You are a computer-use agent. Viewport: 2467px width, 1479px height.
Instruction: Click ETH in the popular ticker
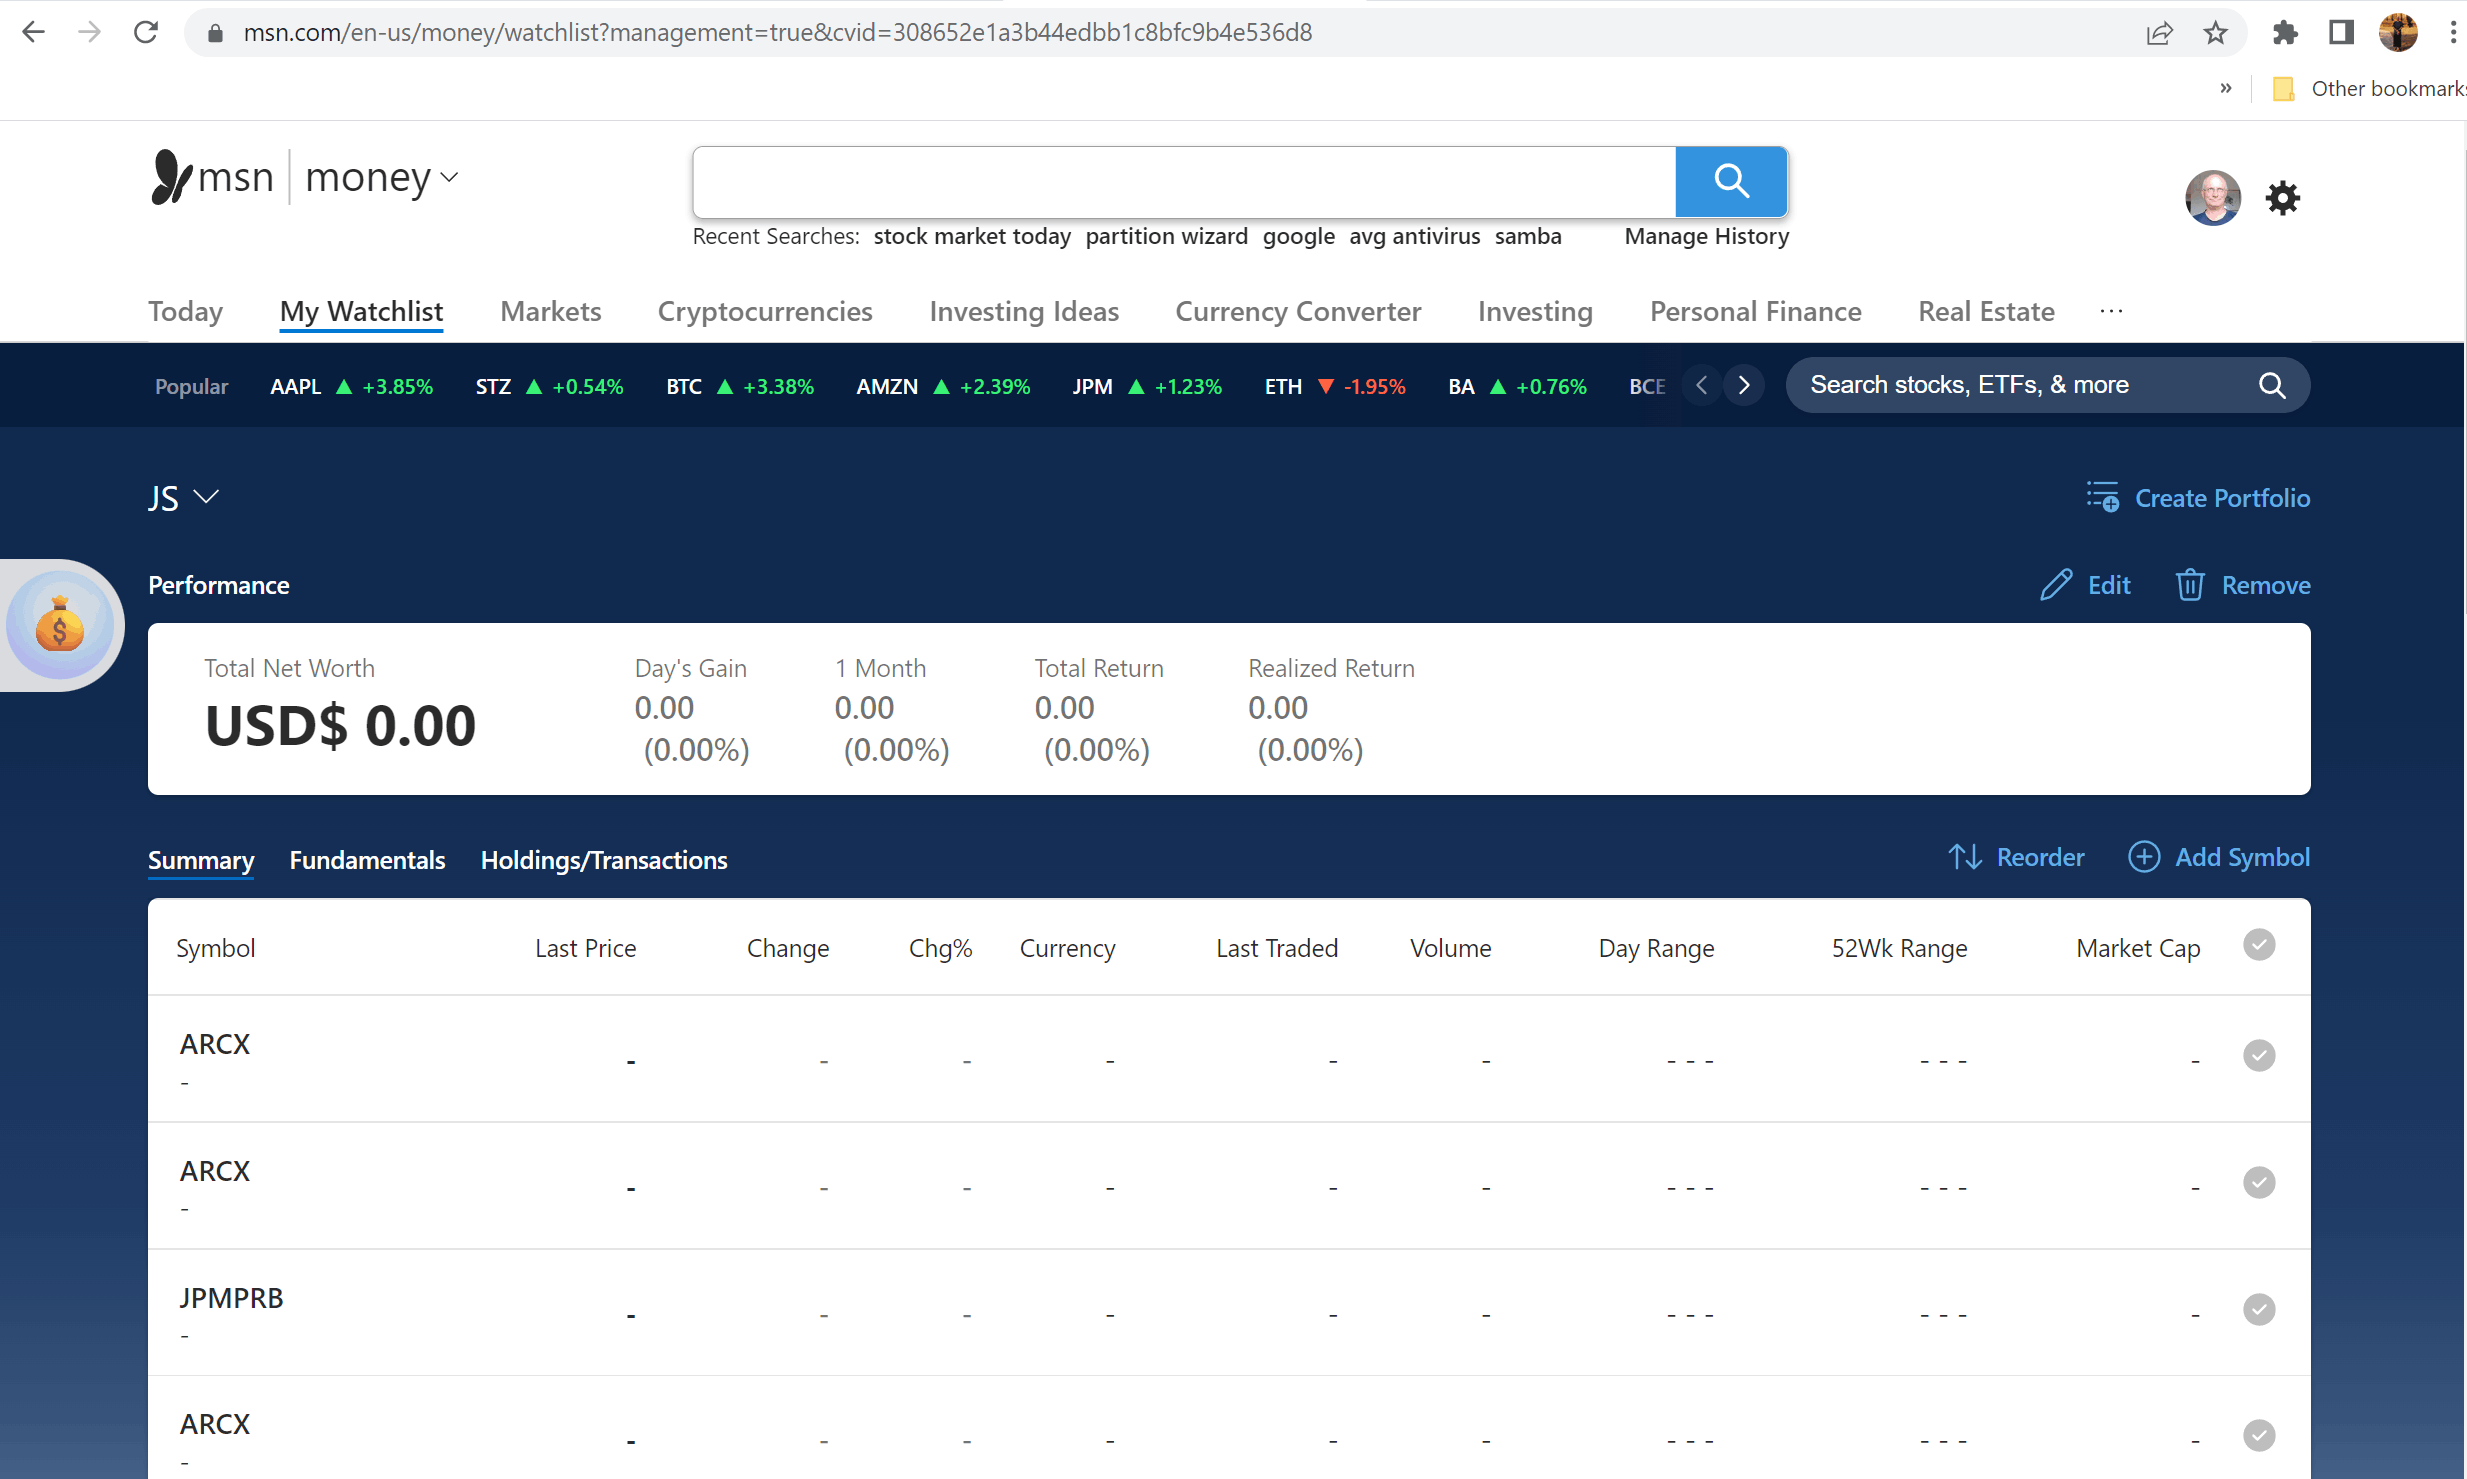(1335, 386)
